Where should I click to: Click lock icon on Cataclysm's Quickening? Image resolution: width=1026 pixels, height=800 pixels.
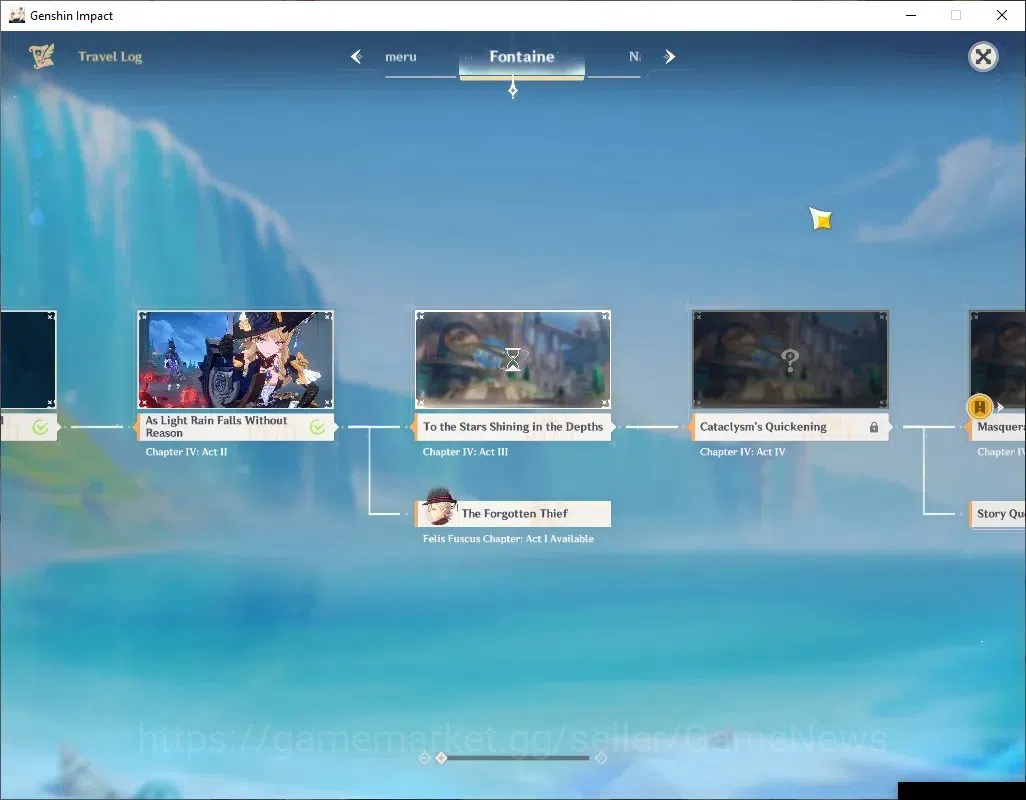pos(874,427)
